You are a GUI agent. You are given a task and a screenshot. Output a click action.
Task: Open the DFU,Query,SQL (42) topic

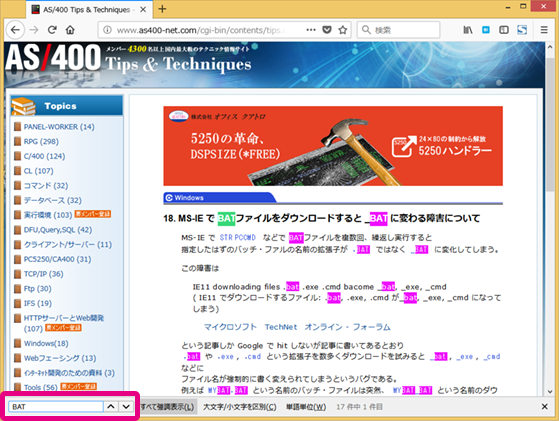click(58, 230)
